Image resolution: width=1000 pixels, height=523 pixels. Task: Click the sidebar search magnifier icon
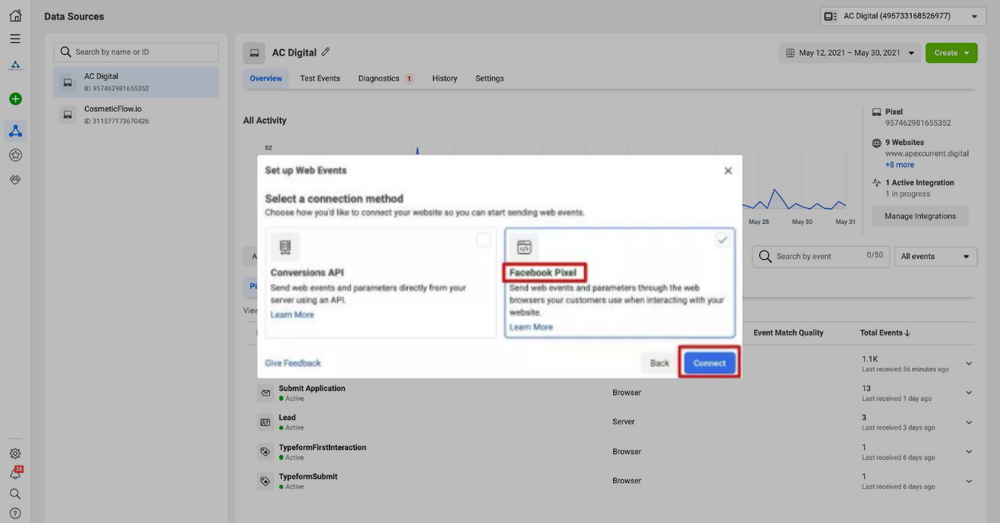[15, 494]
